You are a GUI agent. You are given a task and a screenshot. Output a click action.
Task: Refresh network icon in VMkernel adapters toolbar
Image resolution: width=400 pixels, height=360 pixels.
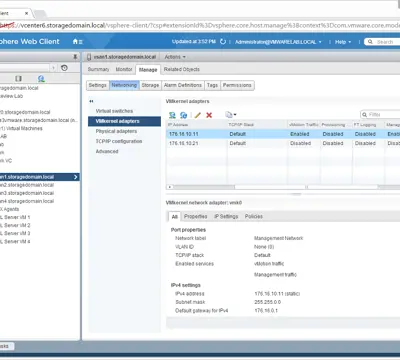[x=183, y=115]
